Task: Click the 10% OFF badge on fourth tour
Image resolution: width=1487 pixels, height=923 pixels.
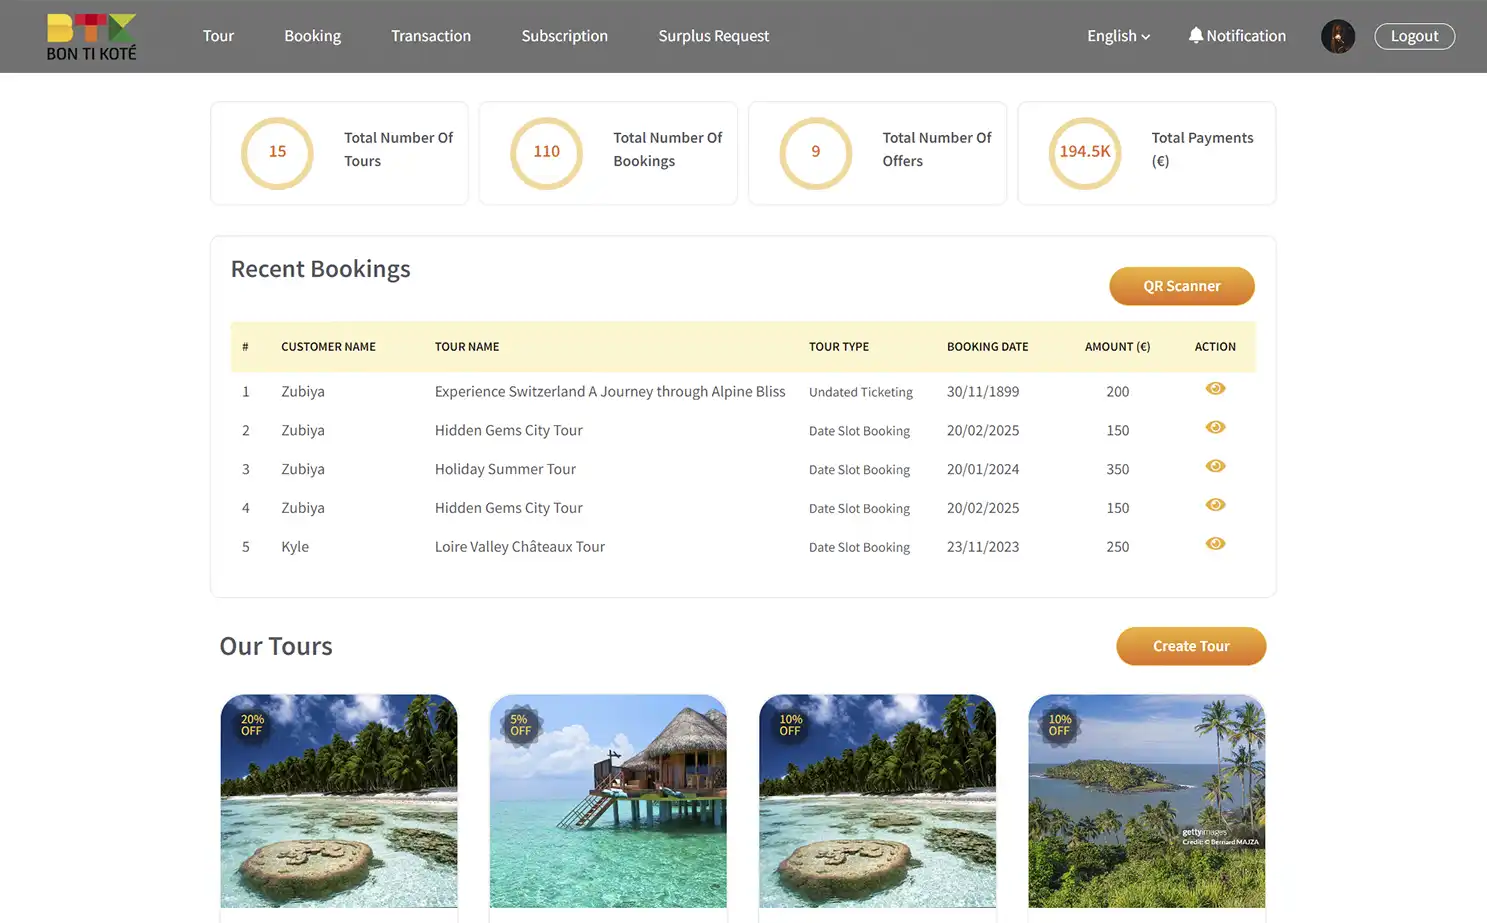Action: pos(1058,725)
